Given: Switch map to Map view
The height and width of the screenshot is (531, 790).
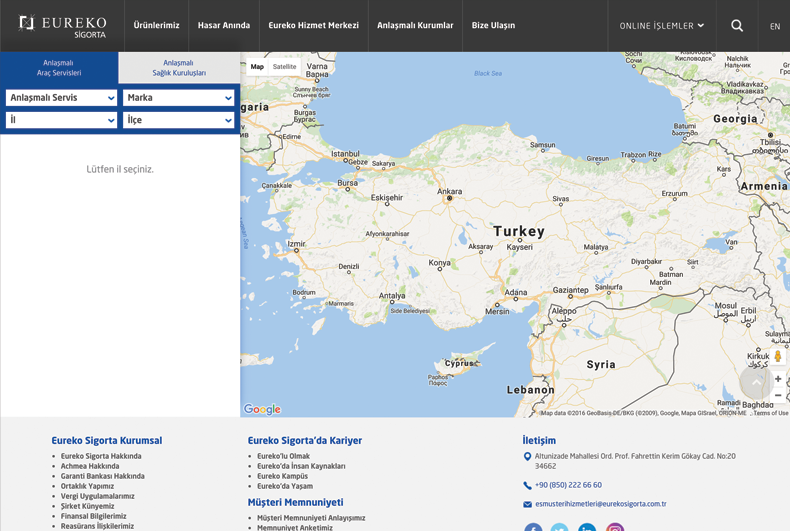Looking at the screenshot, I should click(x=257, y=67).
